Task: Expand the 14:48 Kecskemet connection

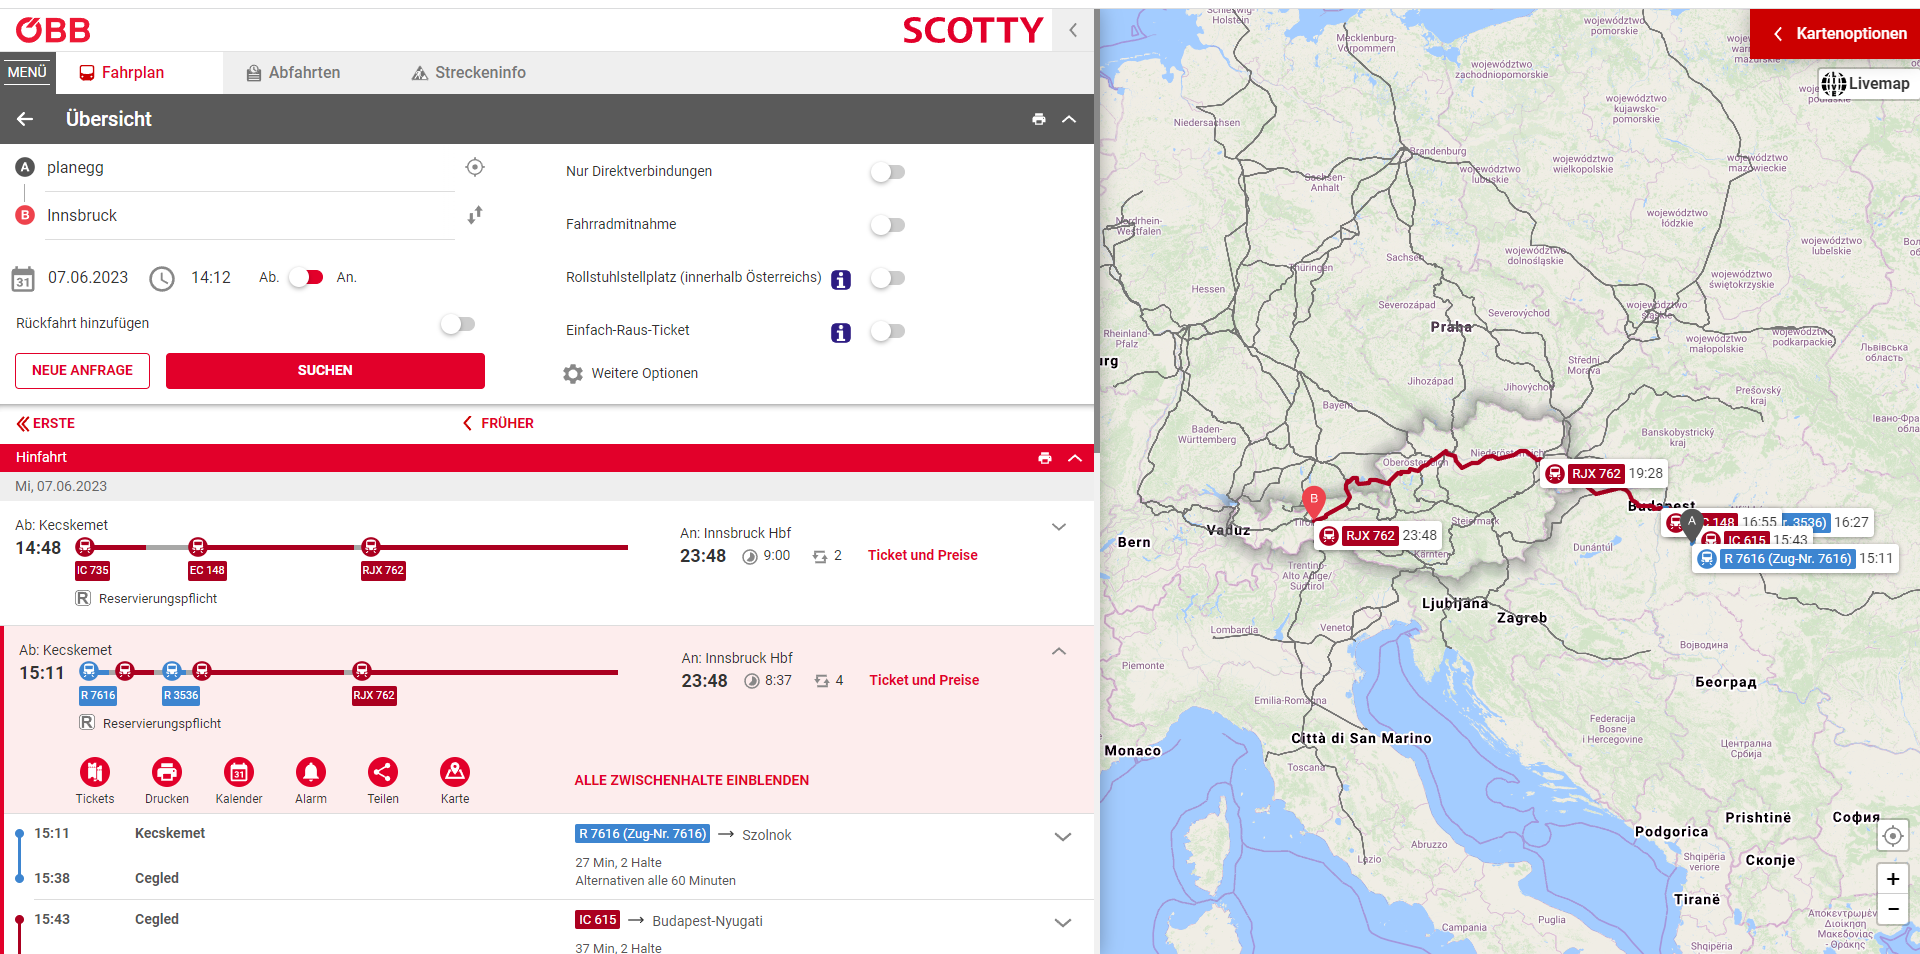Action: (x=1059, y=527)
